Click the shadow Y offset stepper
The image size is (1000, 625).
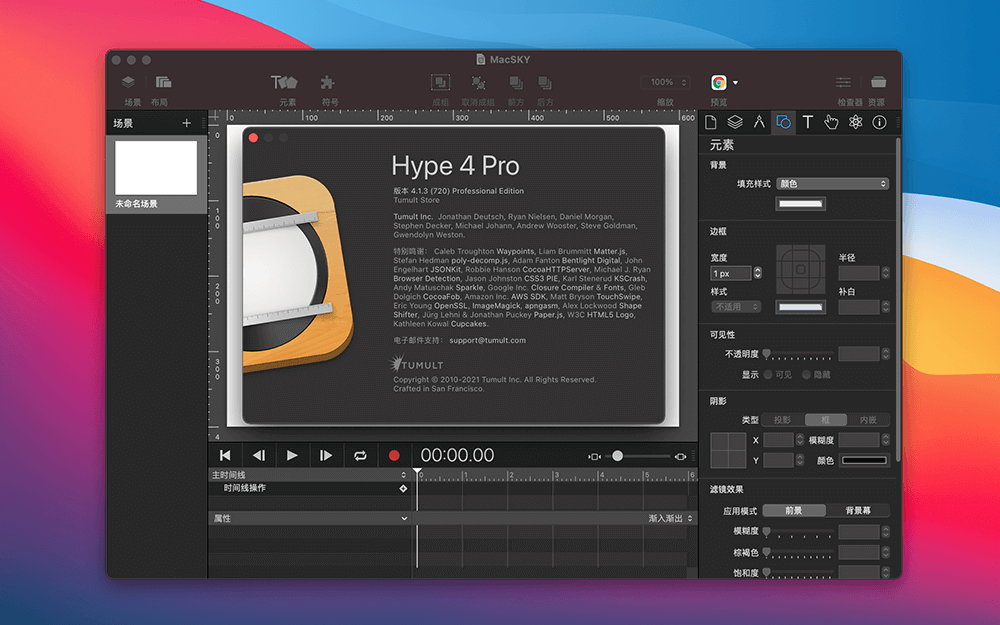coord(800,460)
